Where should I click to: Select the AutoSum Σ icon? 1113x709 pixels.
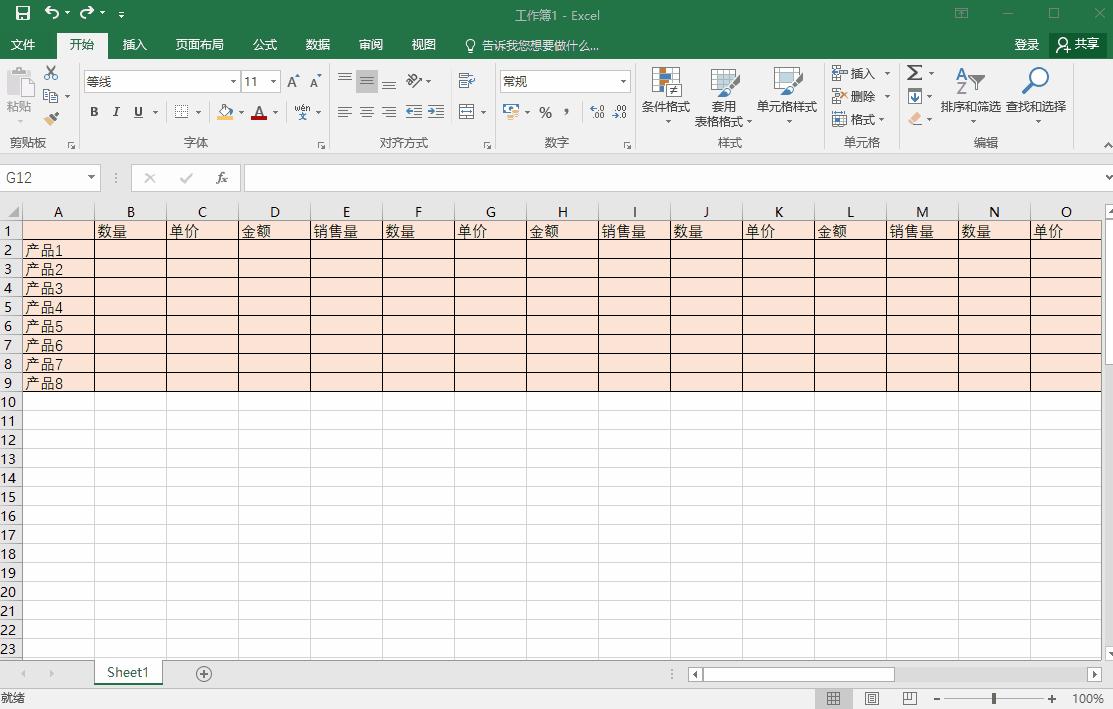[x=914, y=72]
